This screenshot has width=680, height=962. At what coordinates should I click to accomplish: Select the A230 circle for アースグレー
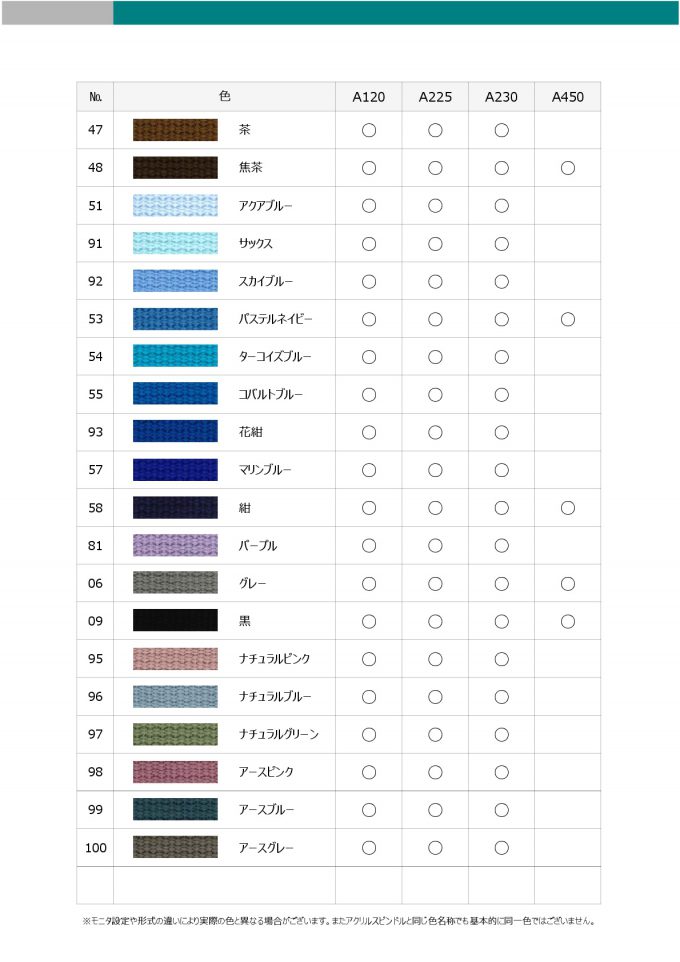(501, 848)
